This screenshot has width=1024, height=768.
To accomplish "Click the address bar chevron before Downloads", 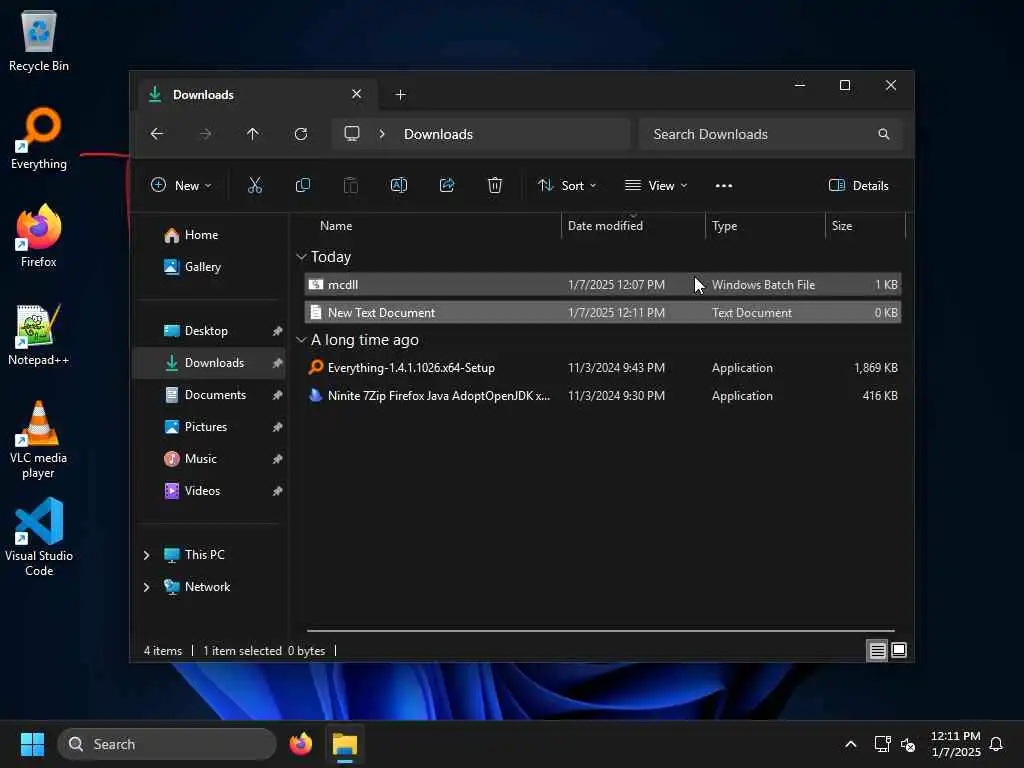I will (382, 134).
